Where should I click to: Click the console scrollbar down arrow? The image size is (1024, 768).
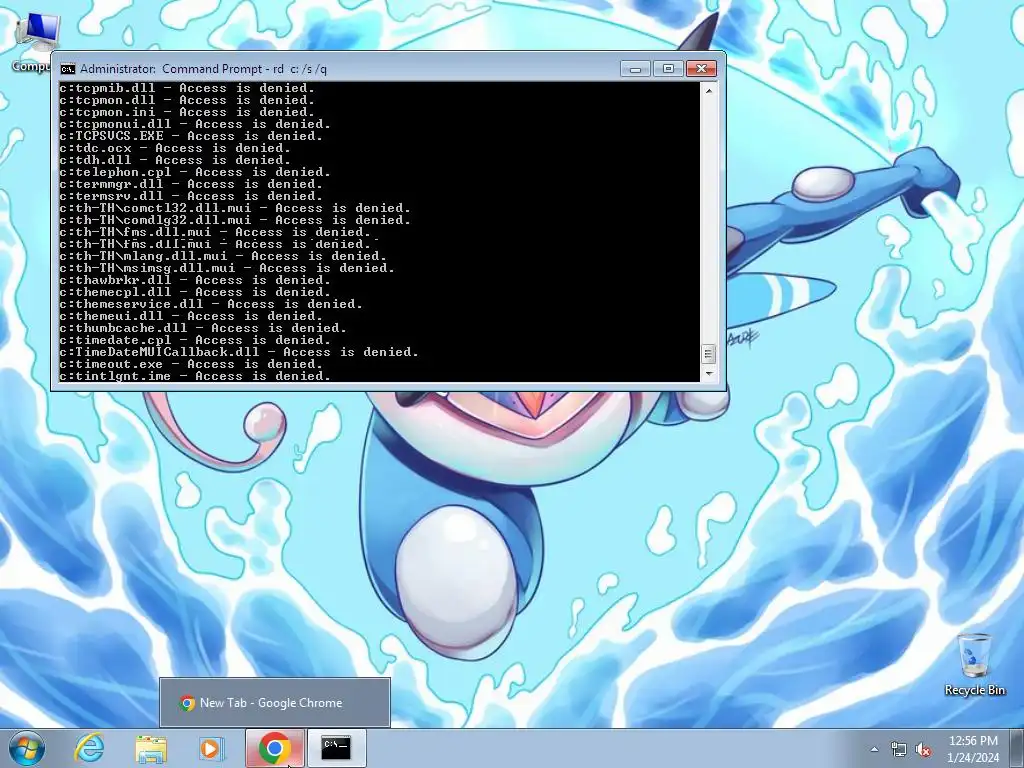point(709,374)
